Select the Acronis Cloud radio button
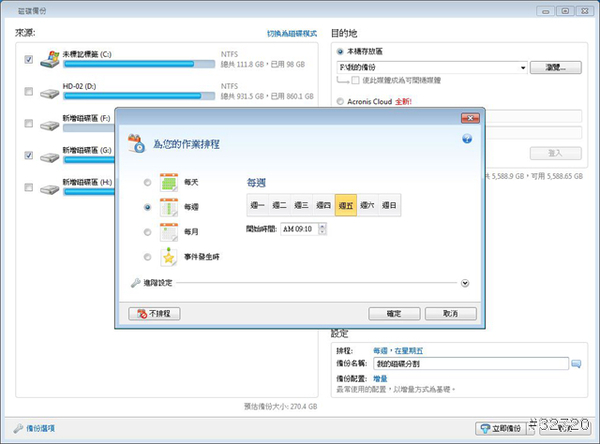The image size is (600, 444). pos(340,101)
